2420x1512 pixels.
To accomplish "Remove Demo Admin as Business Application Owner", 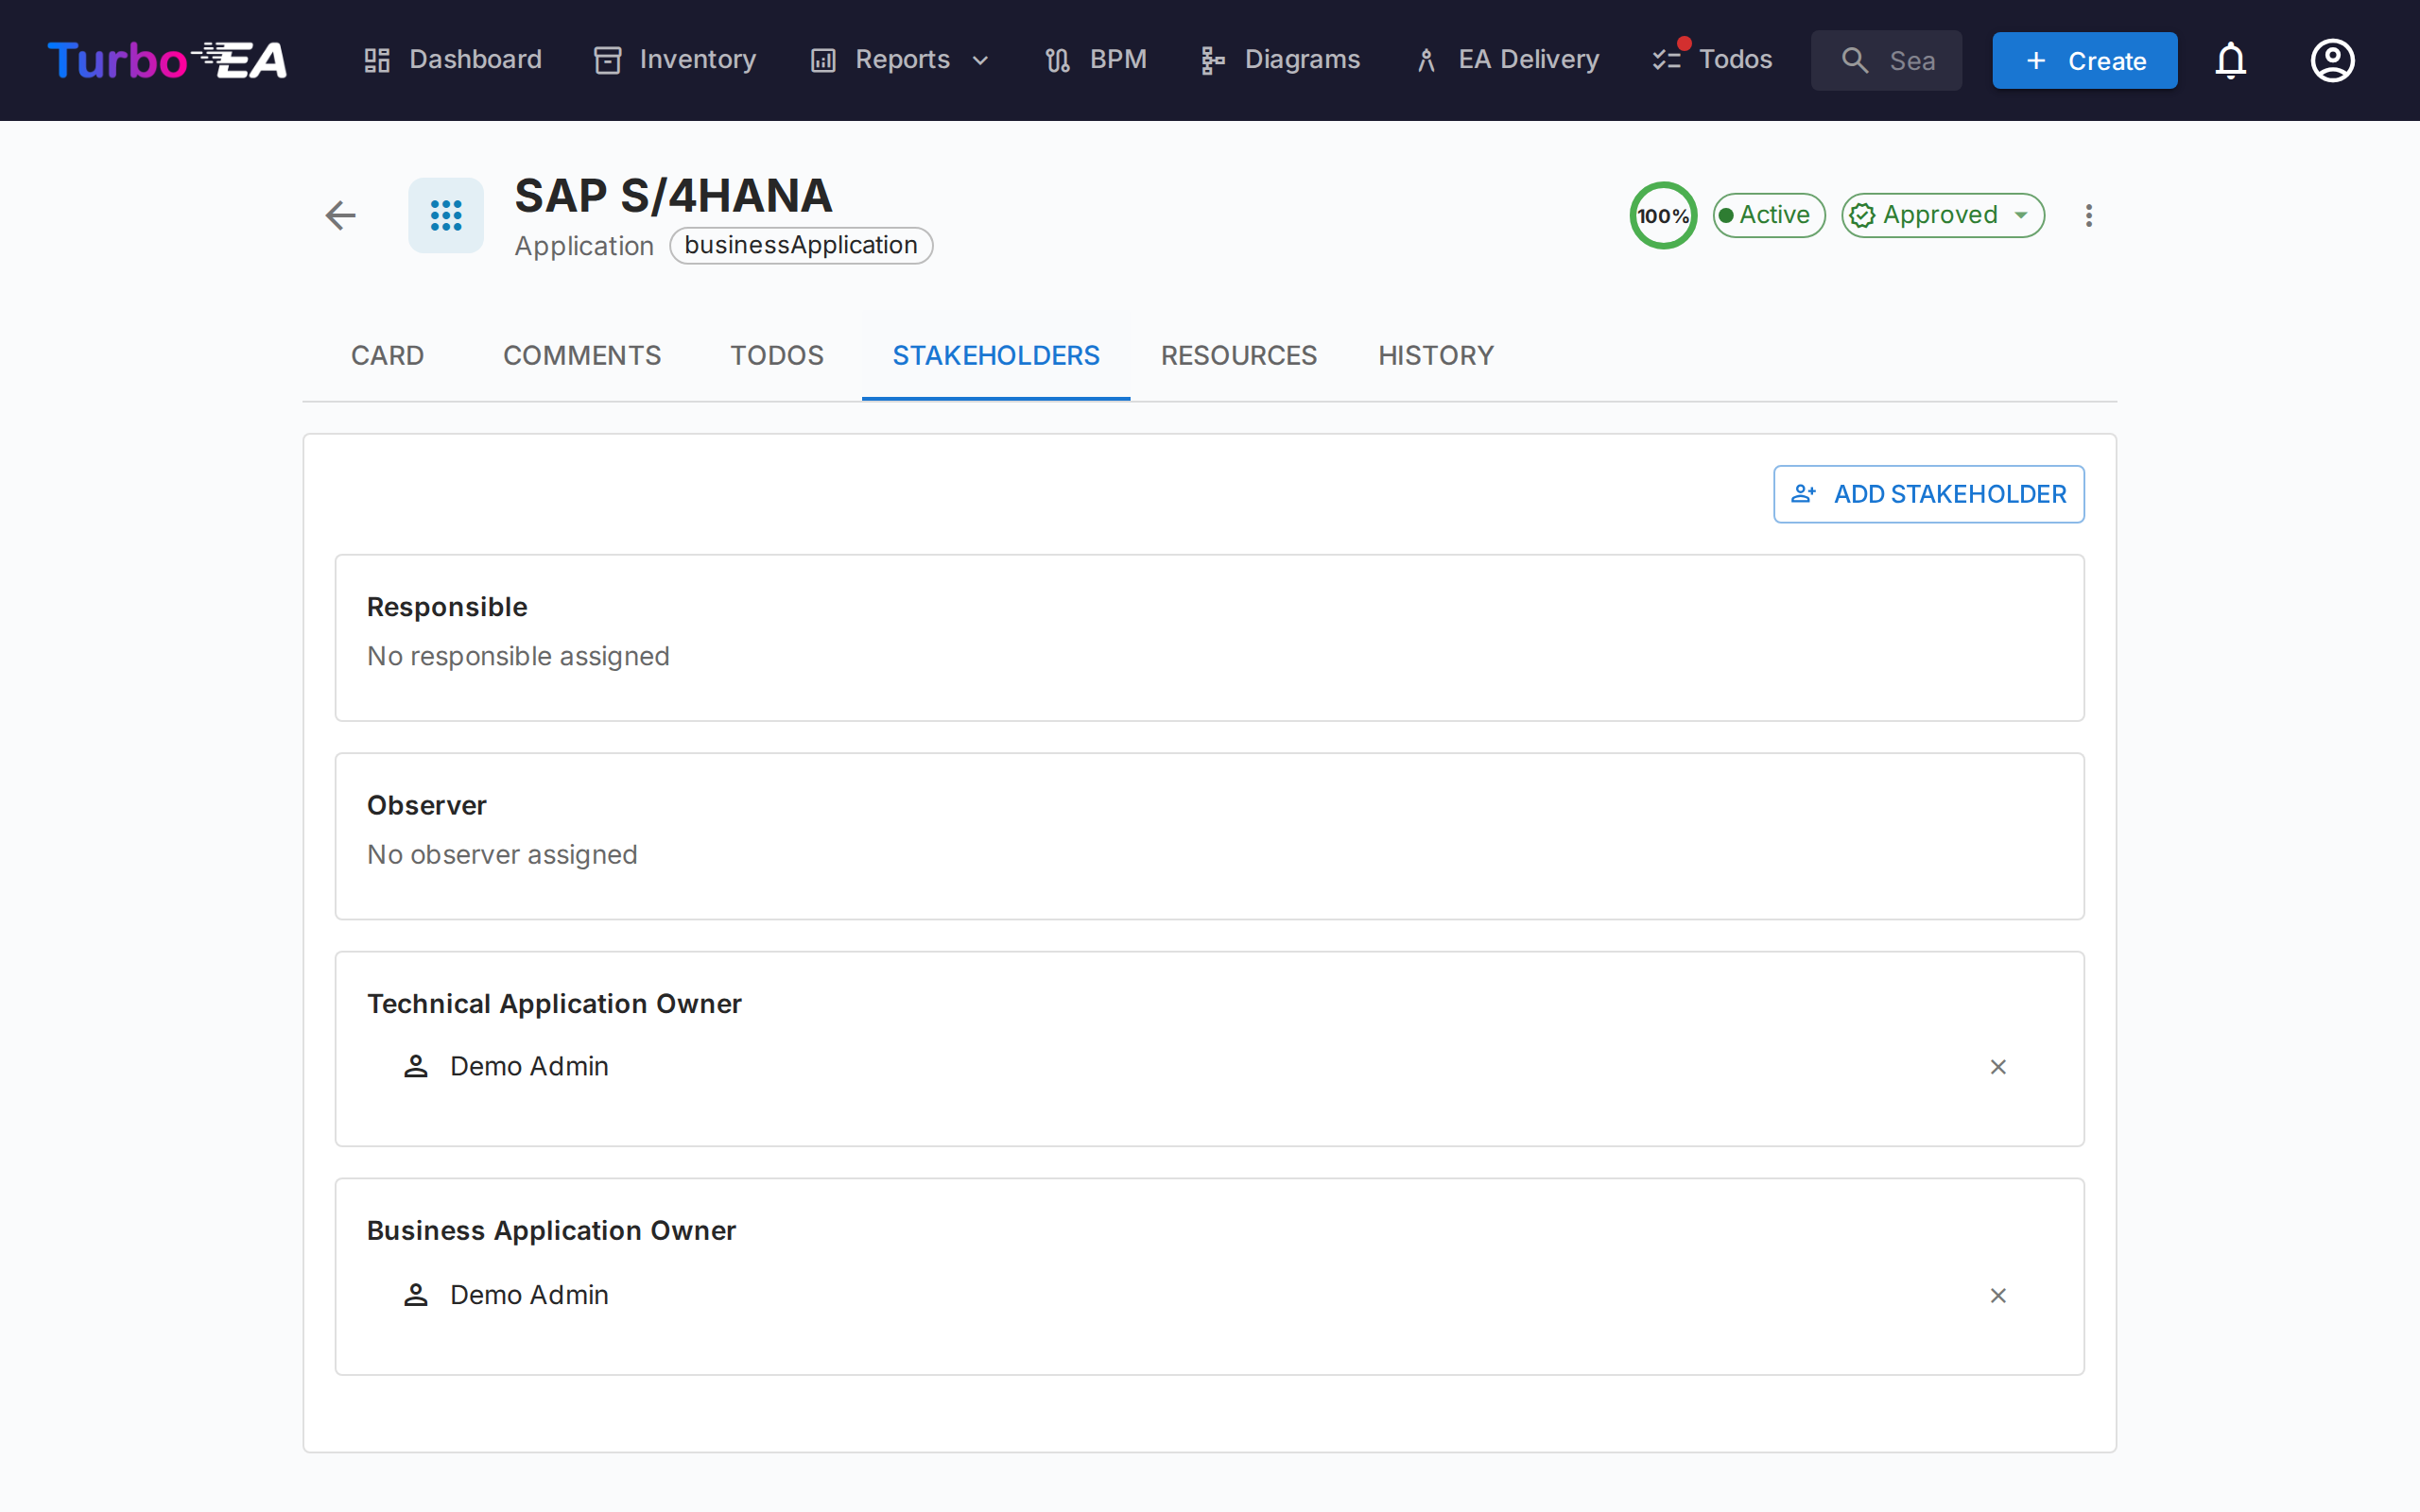I will pyautogui.click(x=1998, y=1295).
